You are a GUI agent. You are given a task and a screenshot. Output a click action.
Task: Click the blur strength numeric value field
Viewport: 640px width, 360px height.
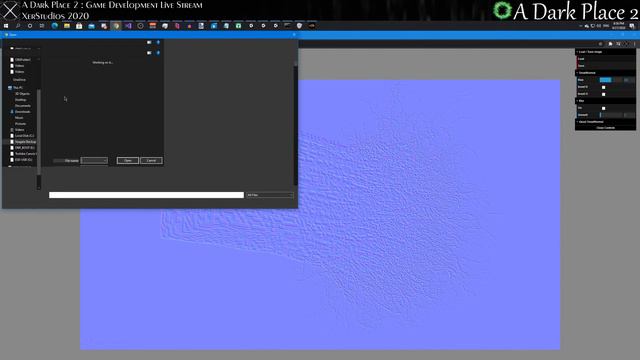[x=629, y=115]
